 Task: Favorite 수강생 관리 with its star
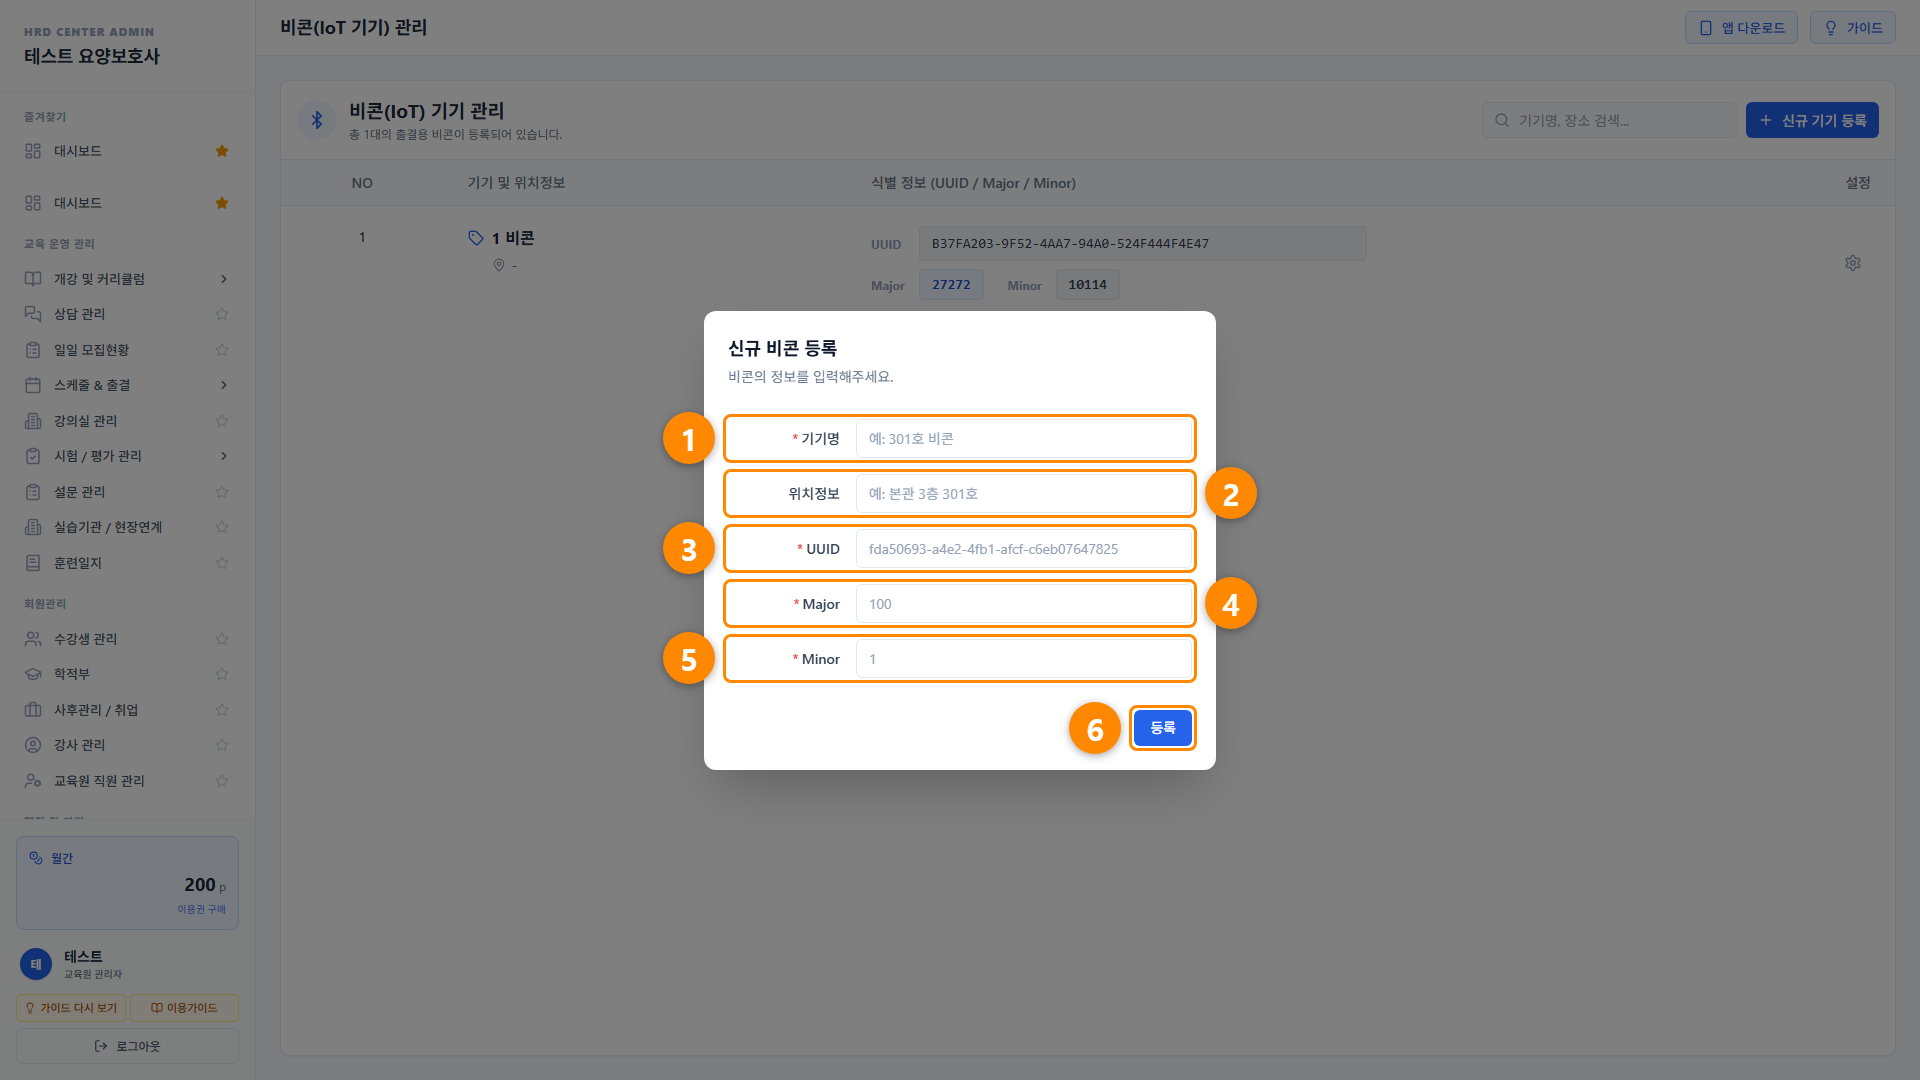[x=222, y=639]
